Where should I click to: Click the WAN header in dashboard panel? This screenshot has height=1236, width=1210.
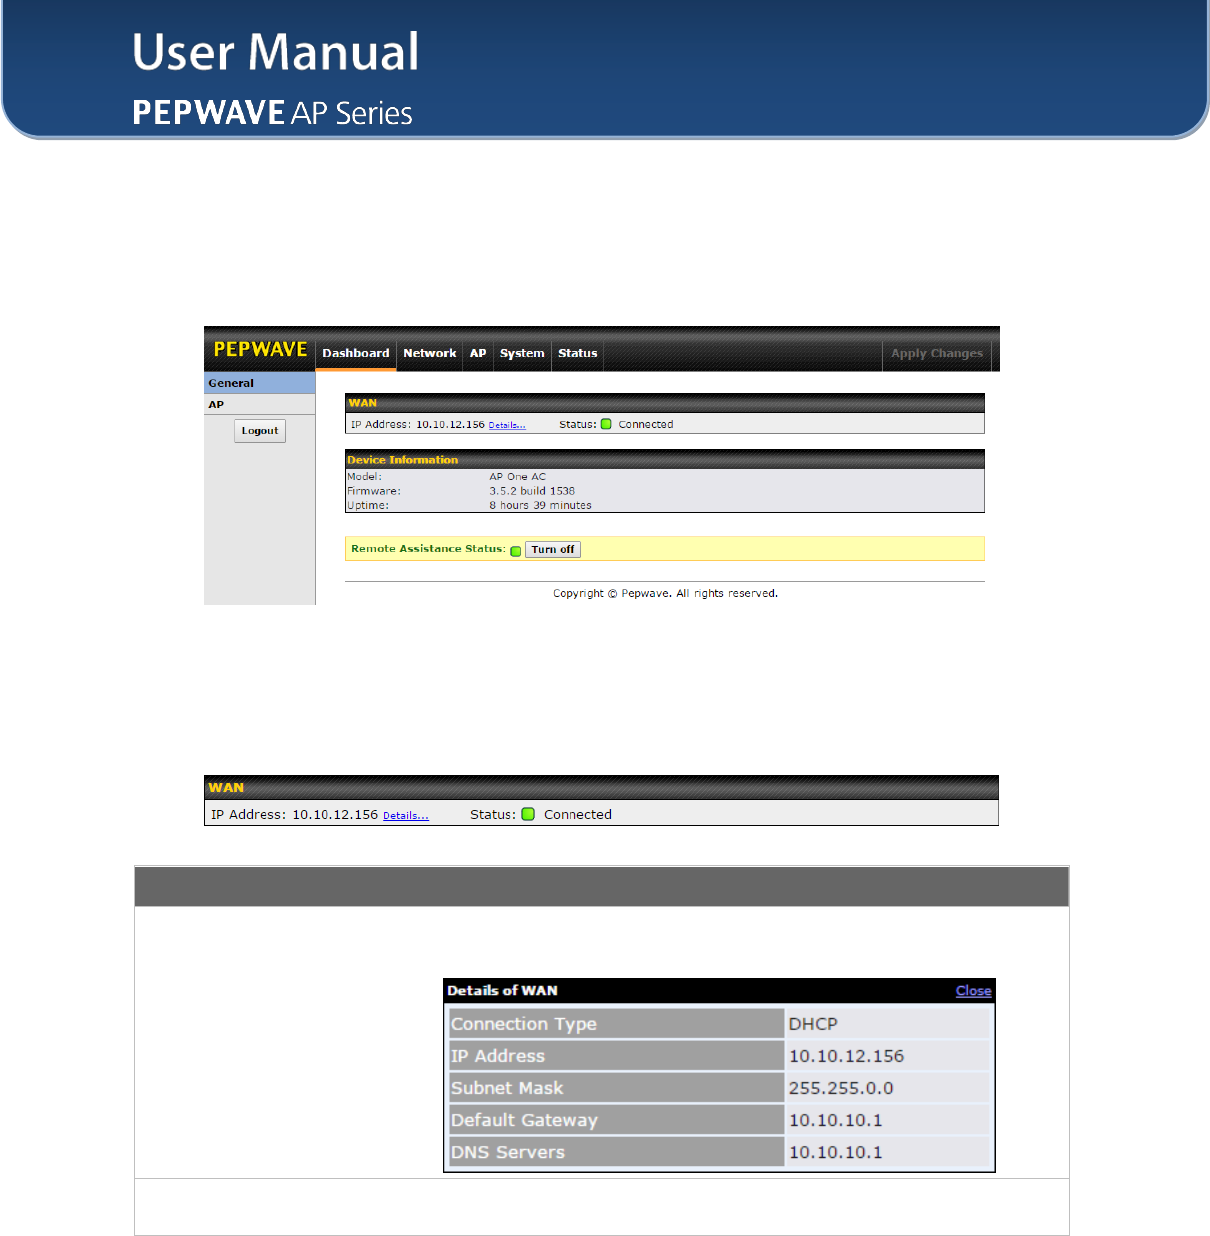pyautogui.click(x=665, y=402)
